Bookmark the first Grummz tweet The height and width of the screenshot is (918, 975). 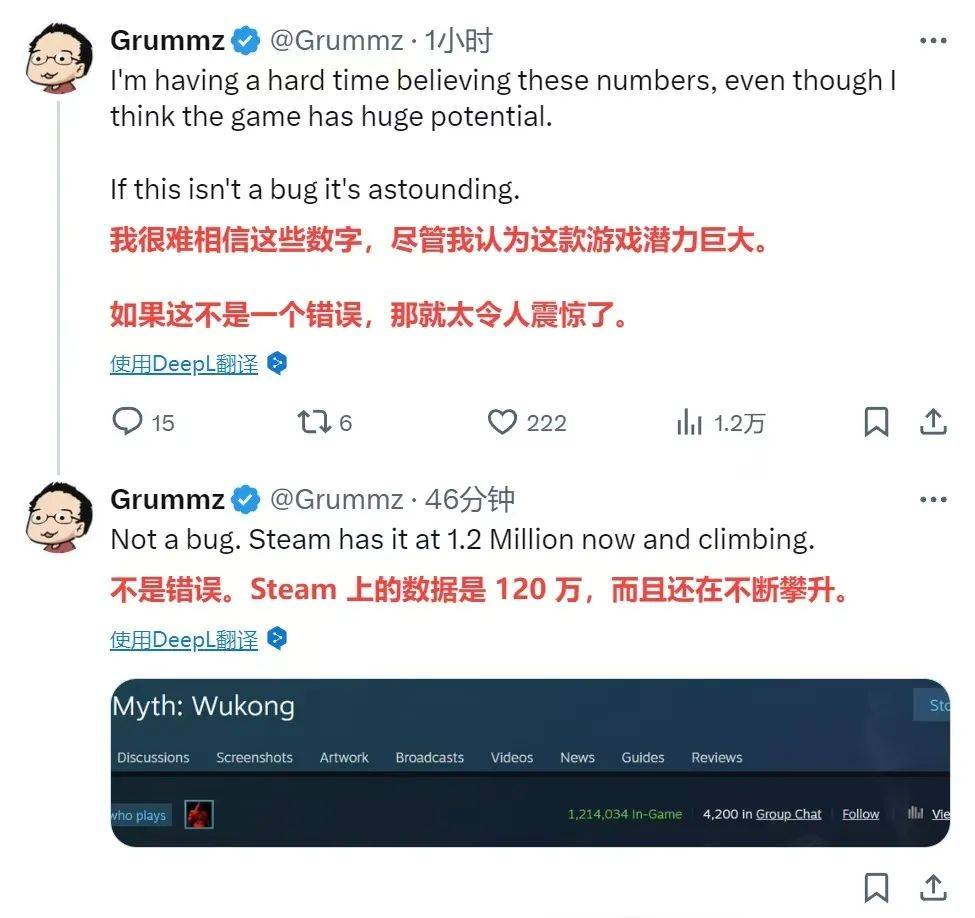[877, 422]
